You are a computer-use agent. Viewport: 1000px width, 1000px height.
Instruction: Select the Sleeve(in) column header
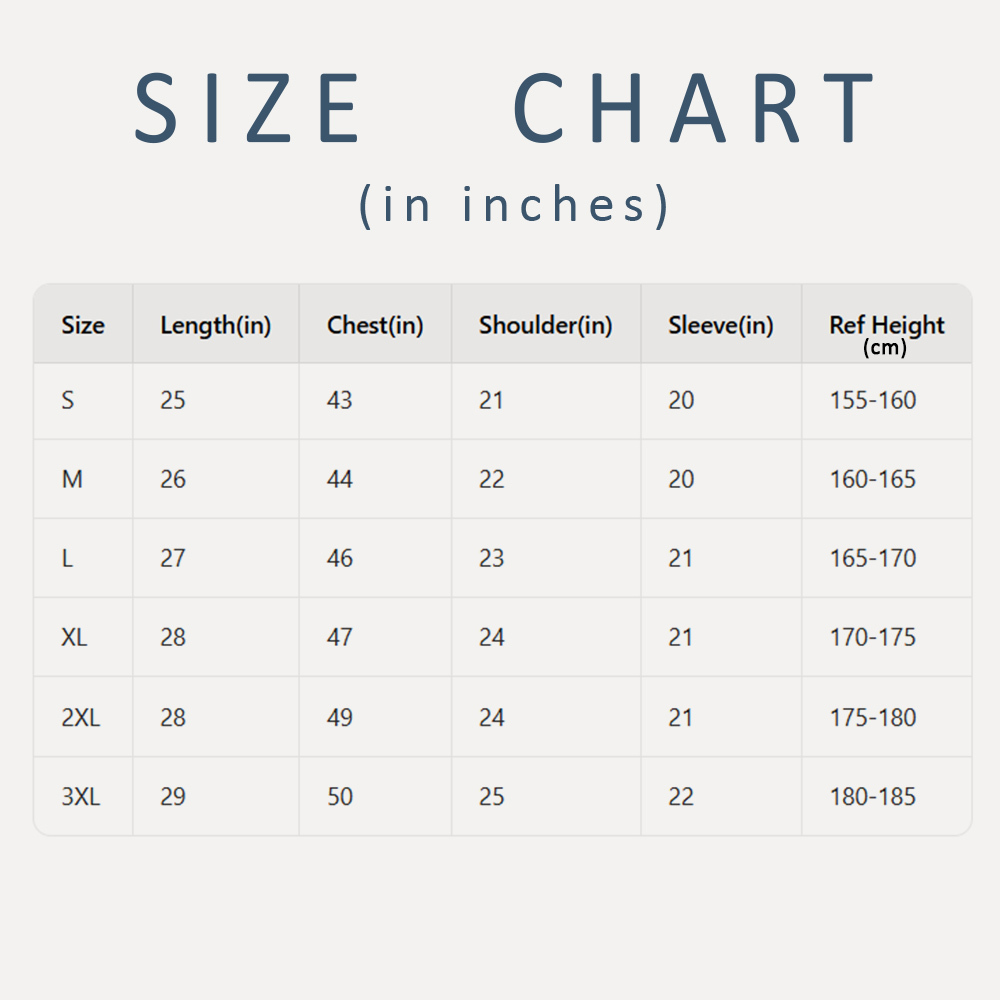tap(721, 326)
